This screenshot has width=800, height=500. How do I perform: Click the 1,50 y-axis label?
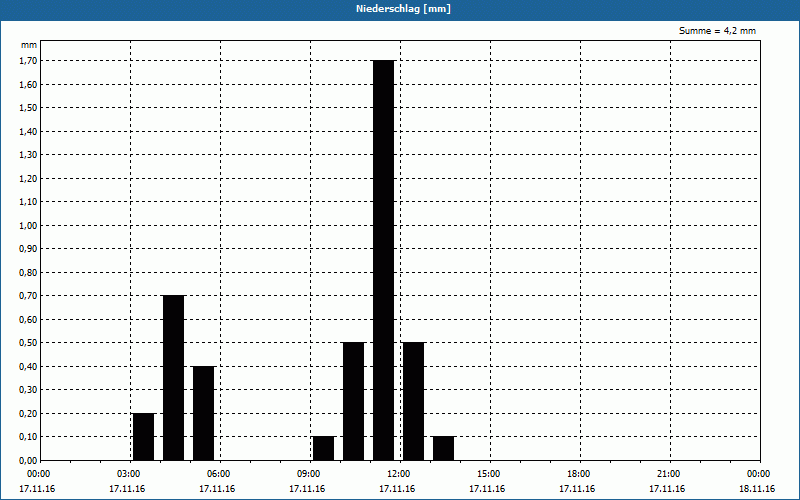coord(28,108)
